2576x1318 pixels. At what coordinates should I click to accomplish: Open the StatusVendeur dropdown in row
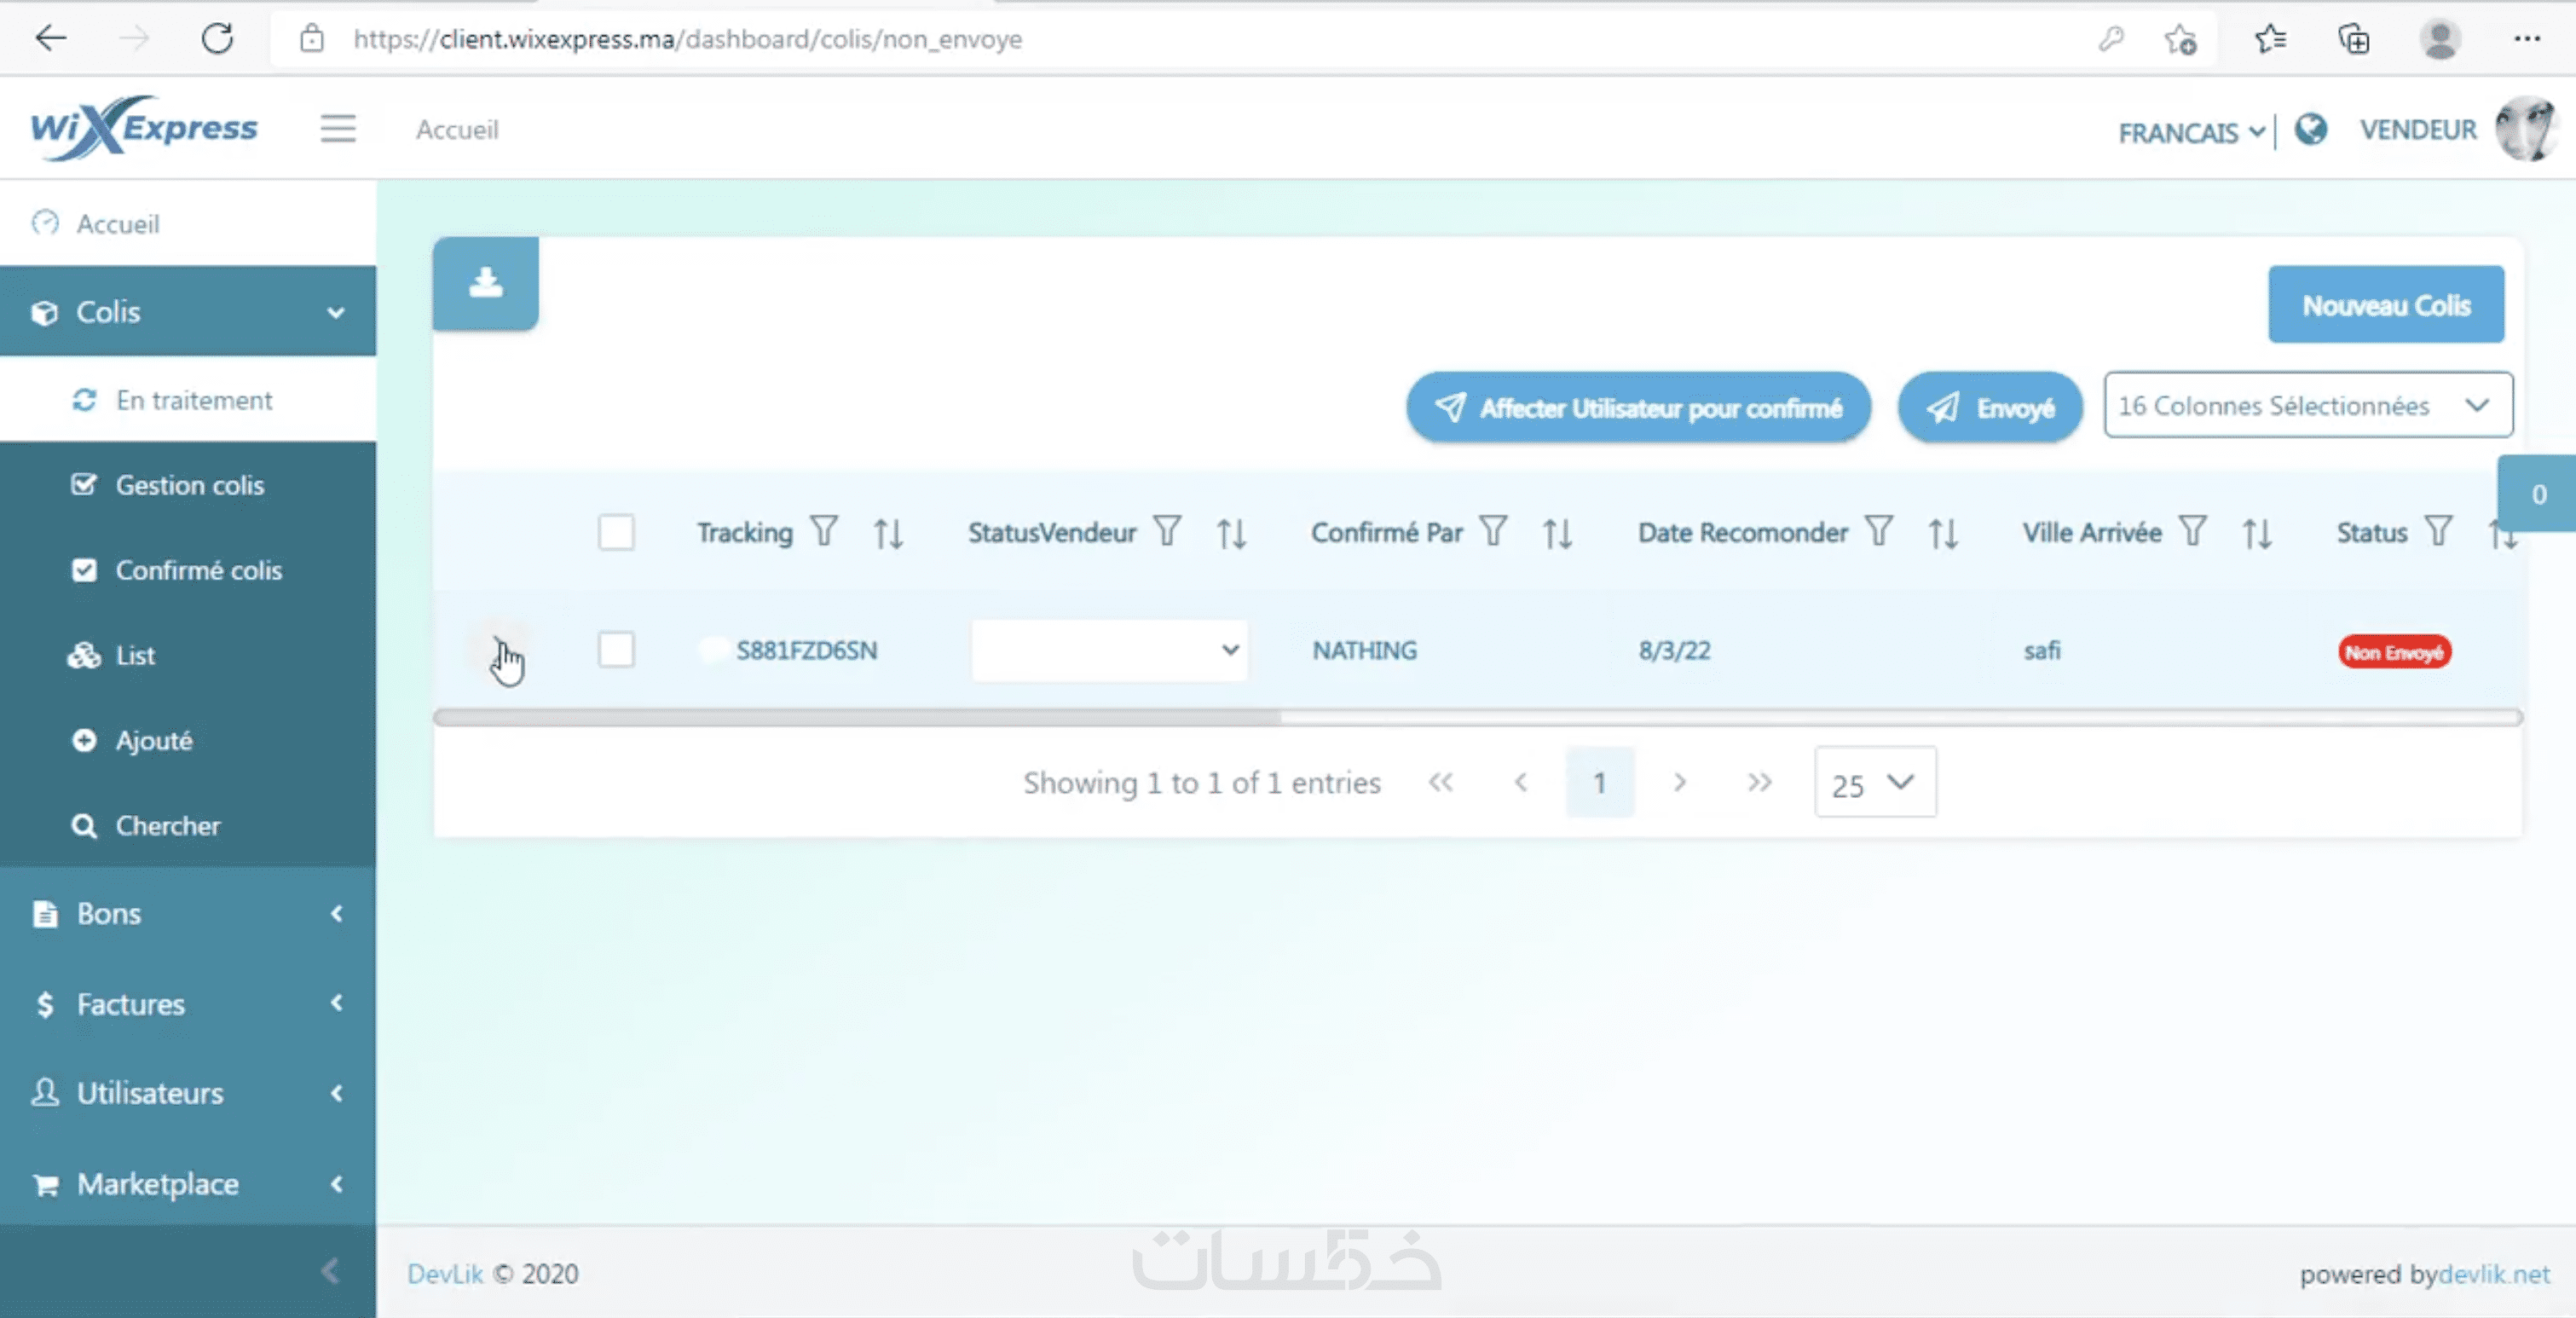click(x=1109, y=650)
